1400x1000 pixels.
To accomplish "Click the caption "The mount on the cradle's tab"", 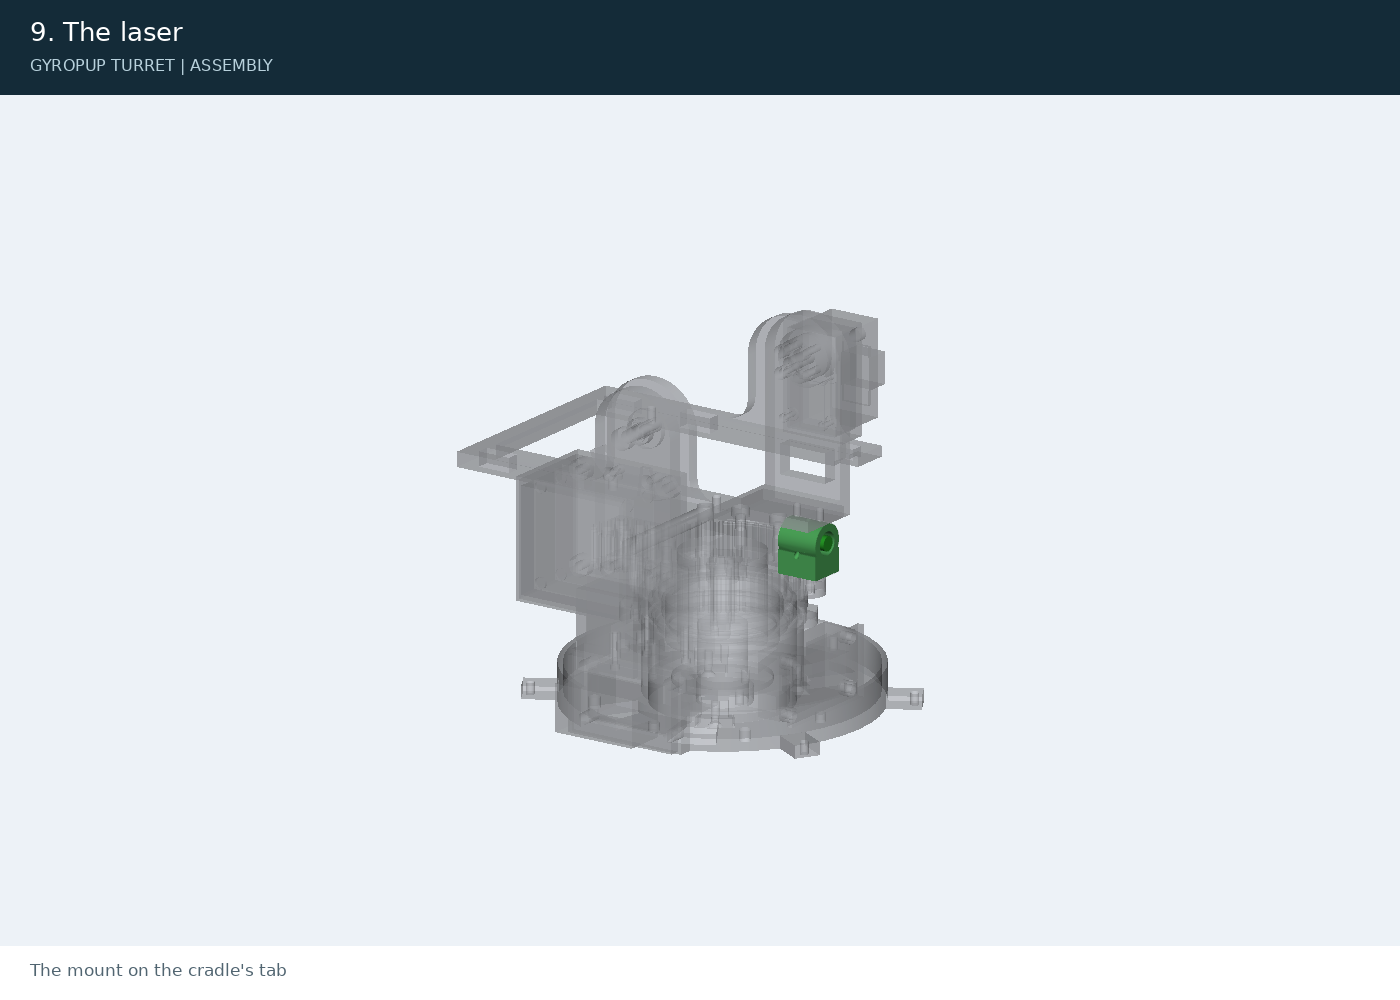I will click(158, 970).
